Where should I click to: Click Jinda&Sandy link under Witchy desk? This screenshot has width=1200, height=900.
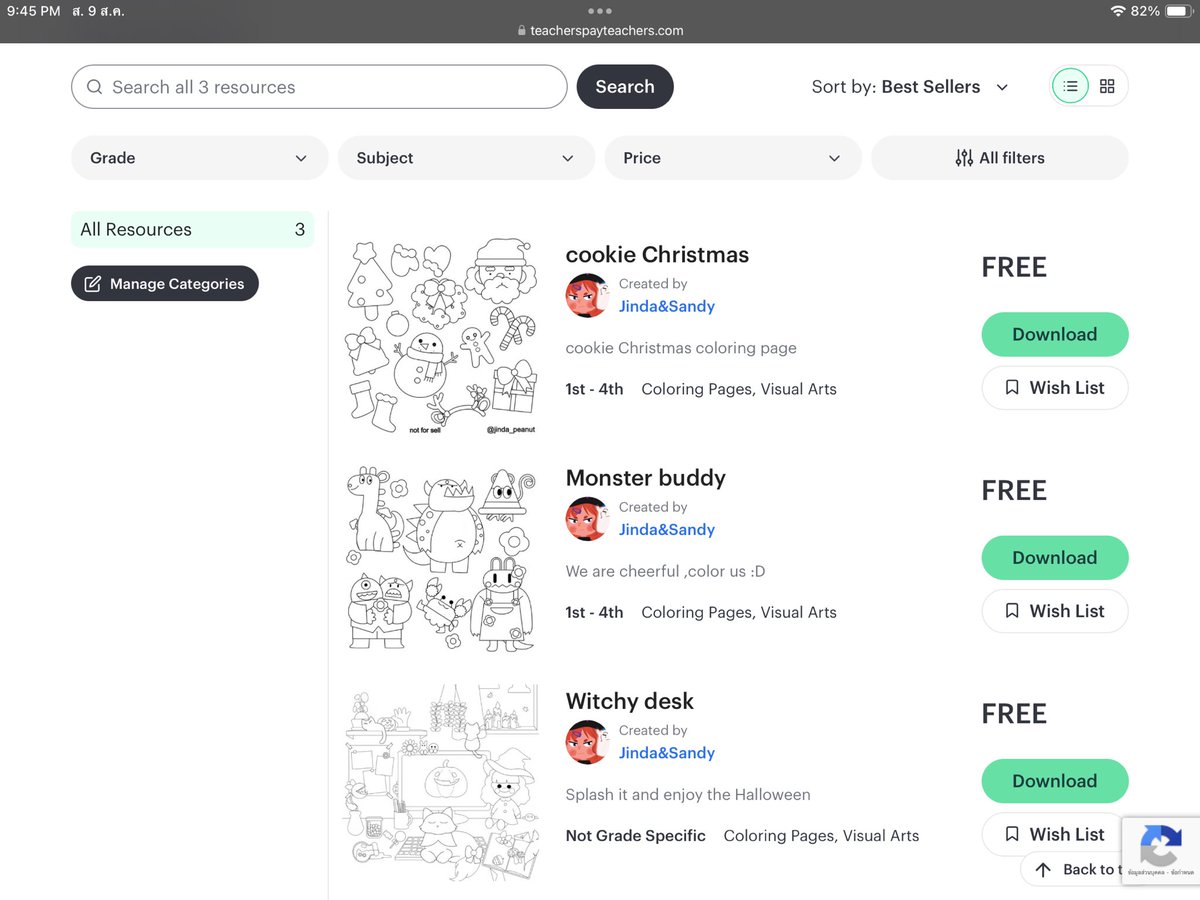pyautogui.click(x=667, y=752)
